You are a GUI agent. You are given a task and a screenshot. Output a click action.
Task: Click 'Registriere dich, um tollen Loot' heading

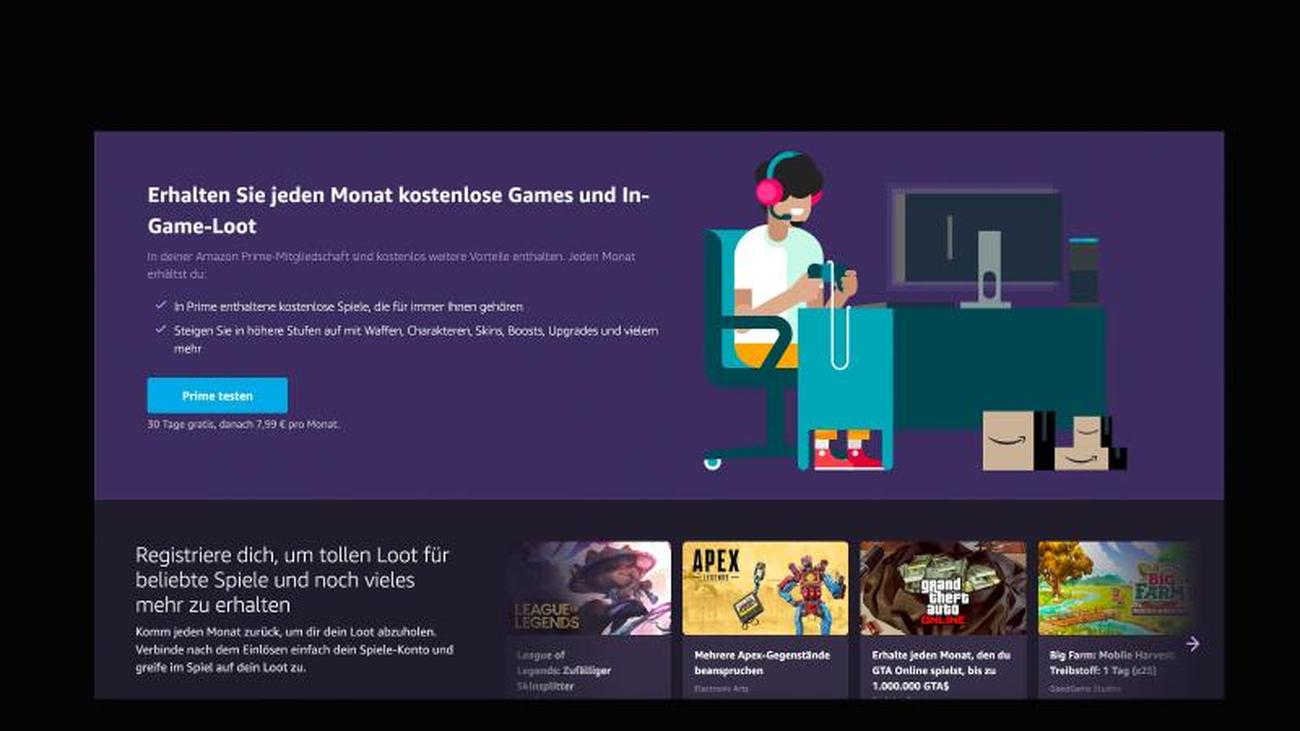tap(292, 579)
